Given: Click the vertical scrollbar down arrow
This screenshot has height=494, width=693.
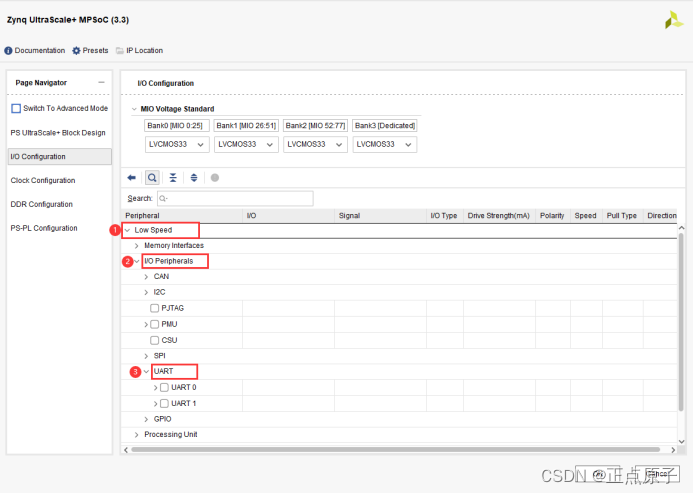Looking at the screenshot, I should (681, 441).
